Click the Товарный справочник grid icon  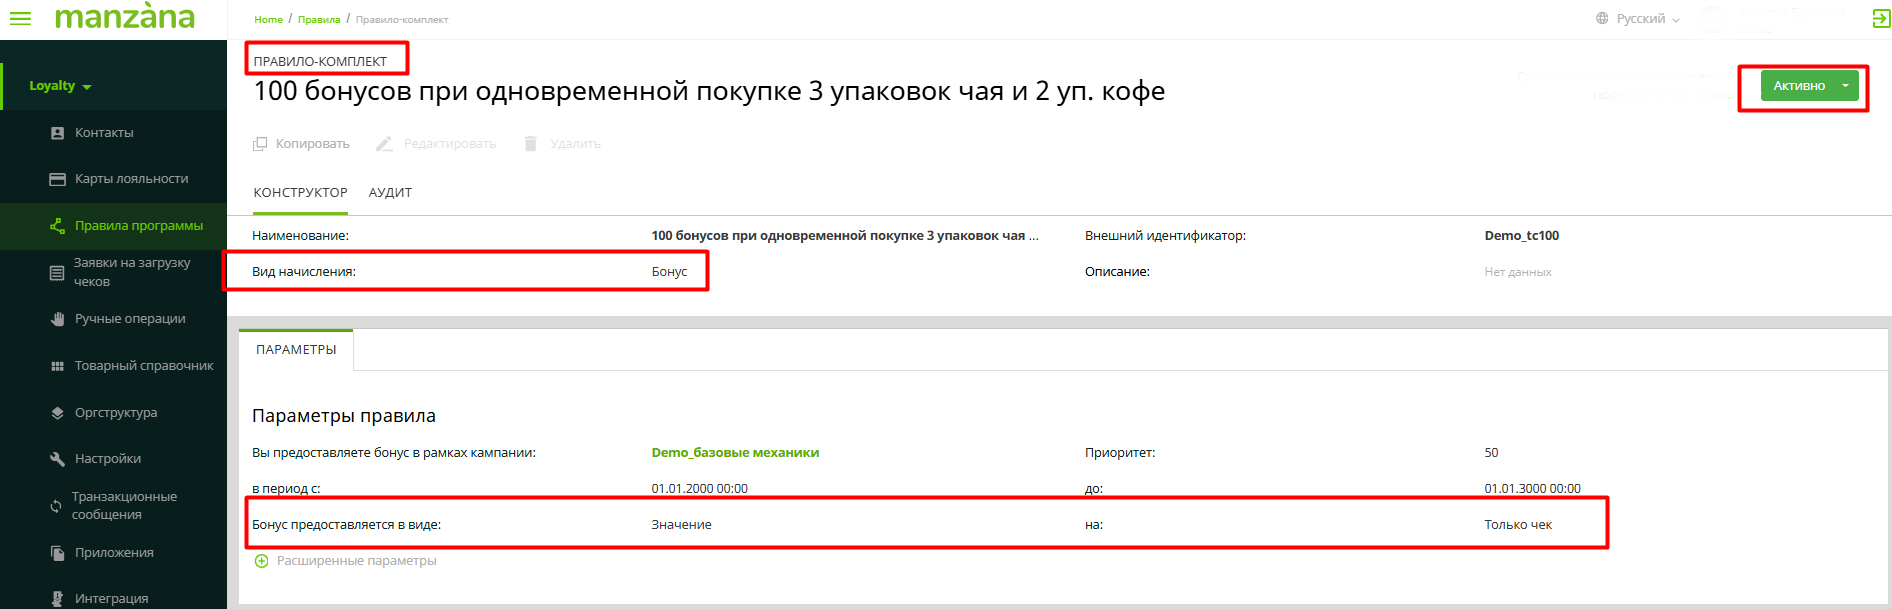coord(57,366)
